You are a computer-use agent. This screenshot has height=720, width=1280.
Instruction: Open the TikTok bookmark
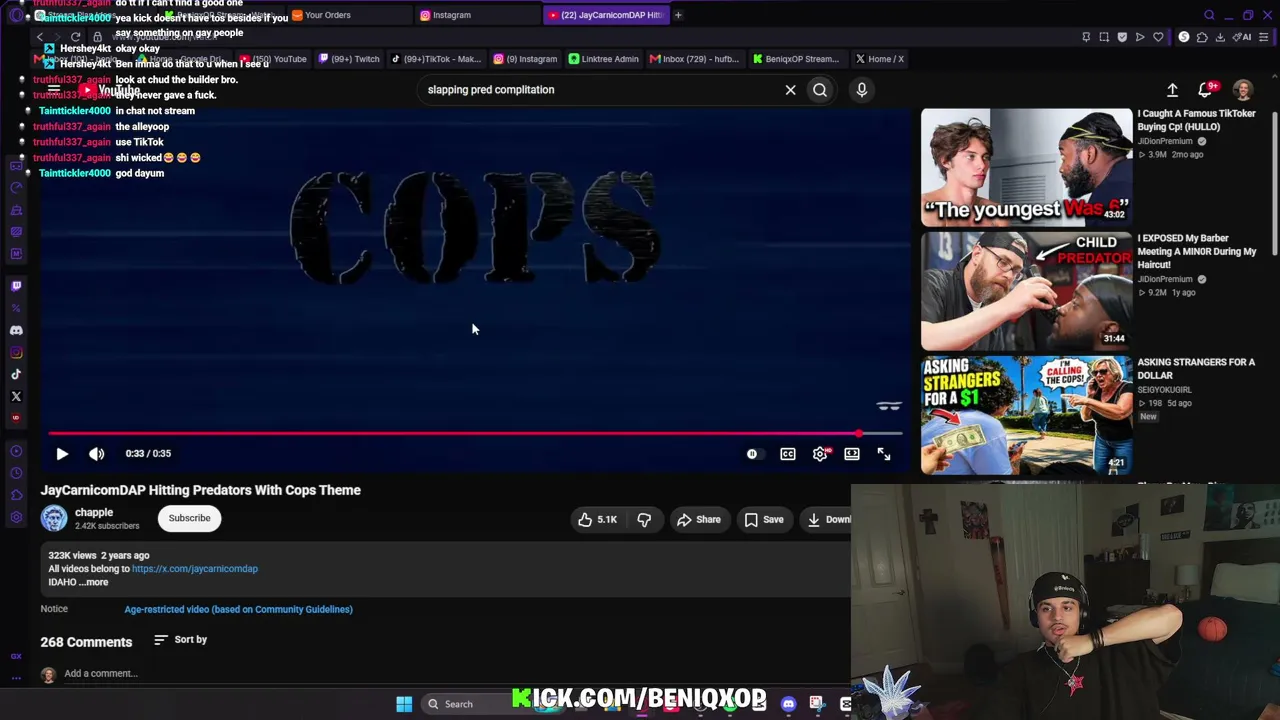[x=436, y=59]
